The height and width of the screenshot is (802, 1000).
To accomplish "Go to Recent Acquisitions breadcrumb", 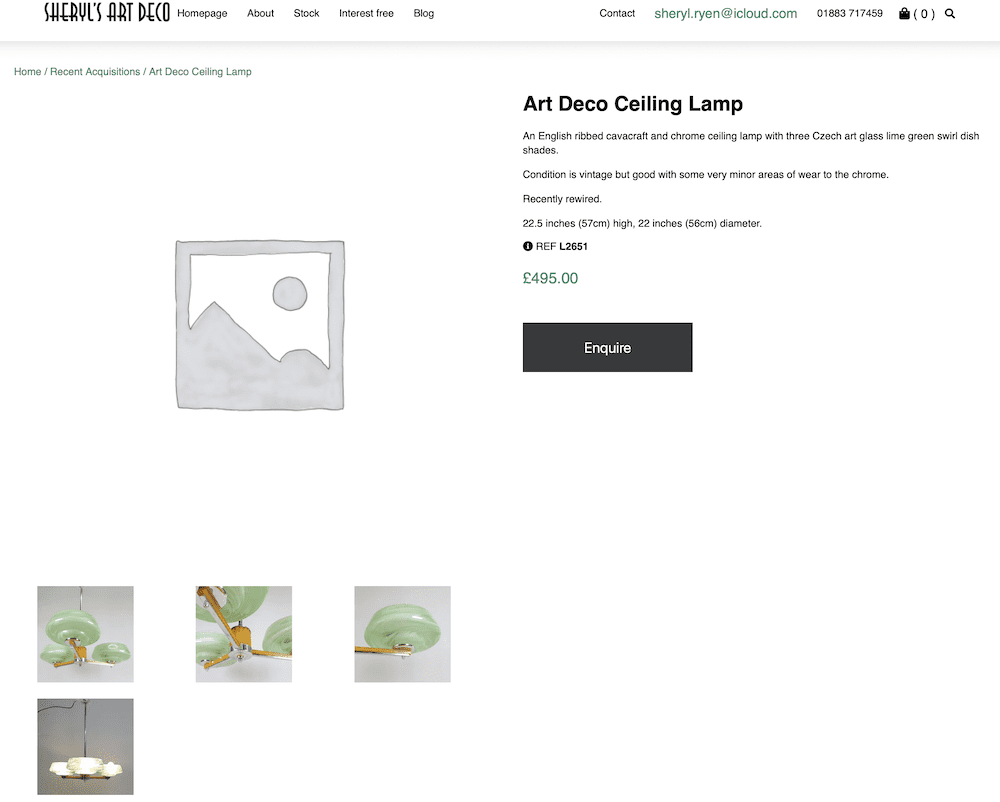I will tap(95, 72).
